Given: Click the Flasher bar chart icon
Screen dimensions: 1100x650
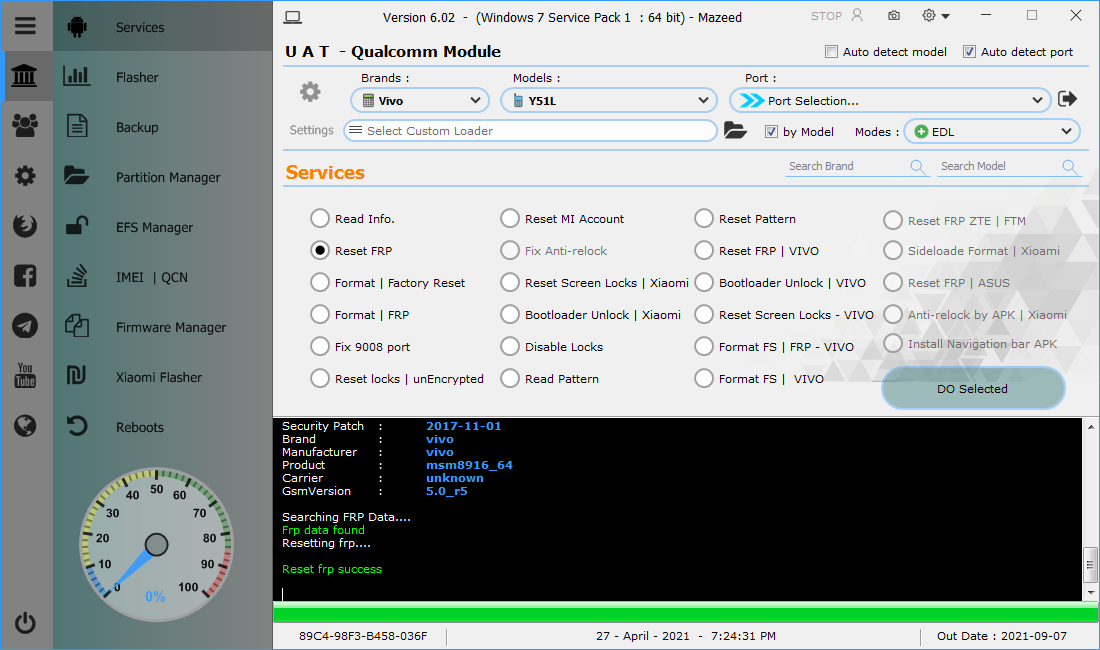Looking at the screenshot, I should tap(76, 76).
